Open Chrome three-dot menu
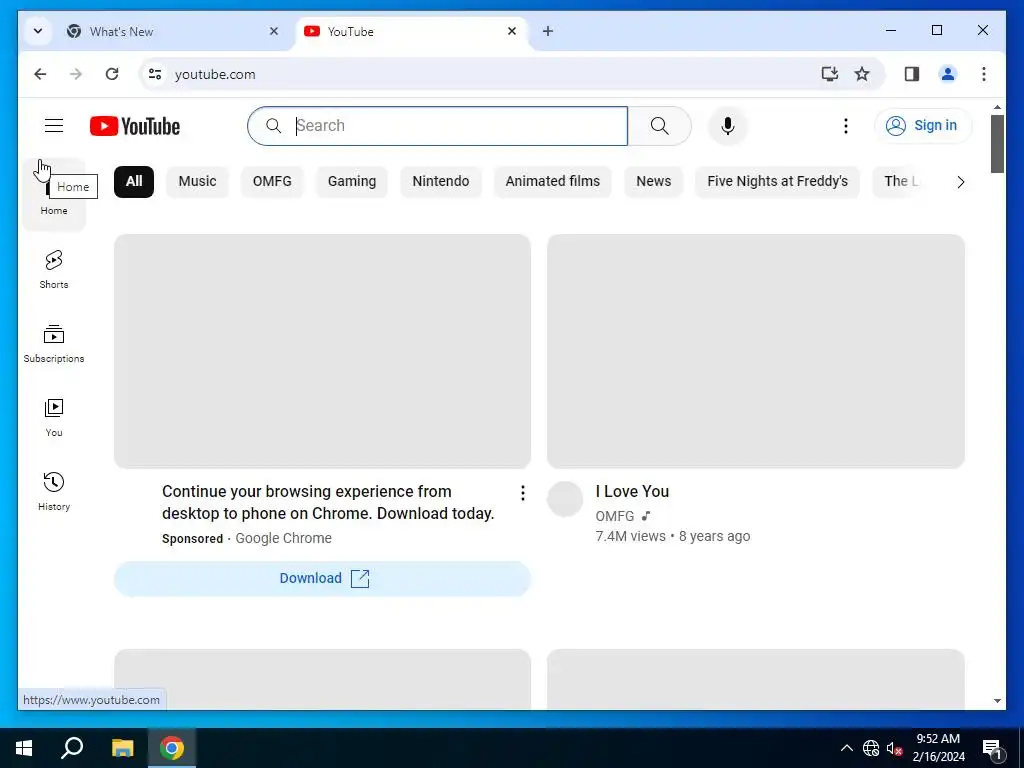Viewport: 1024px width, 768px height. [x=984, y=74]
